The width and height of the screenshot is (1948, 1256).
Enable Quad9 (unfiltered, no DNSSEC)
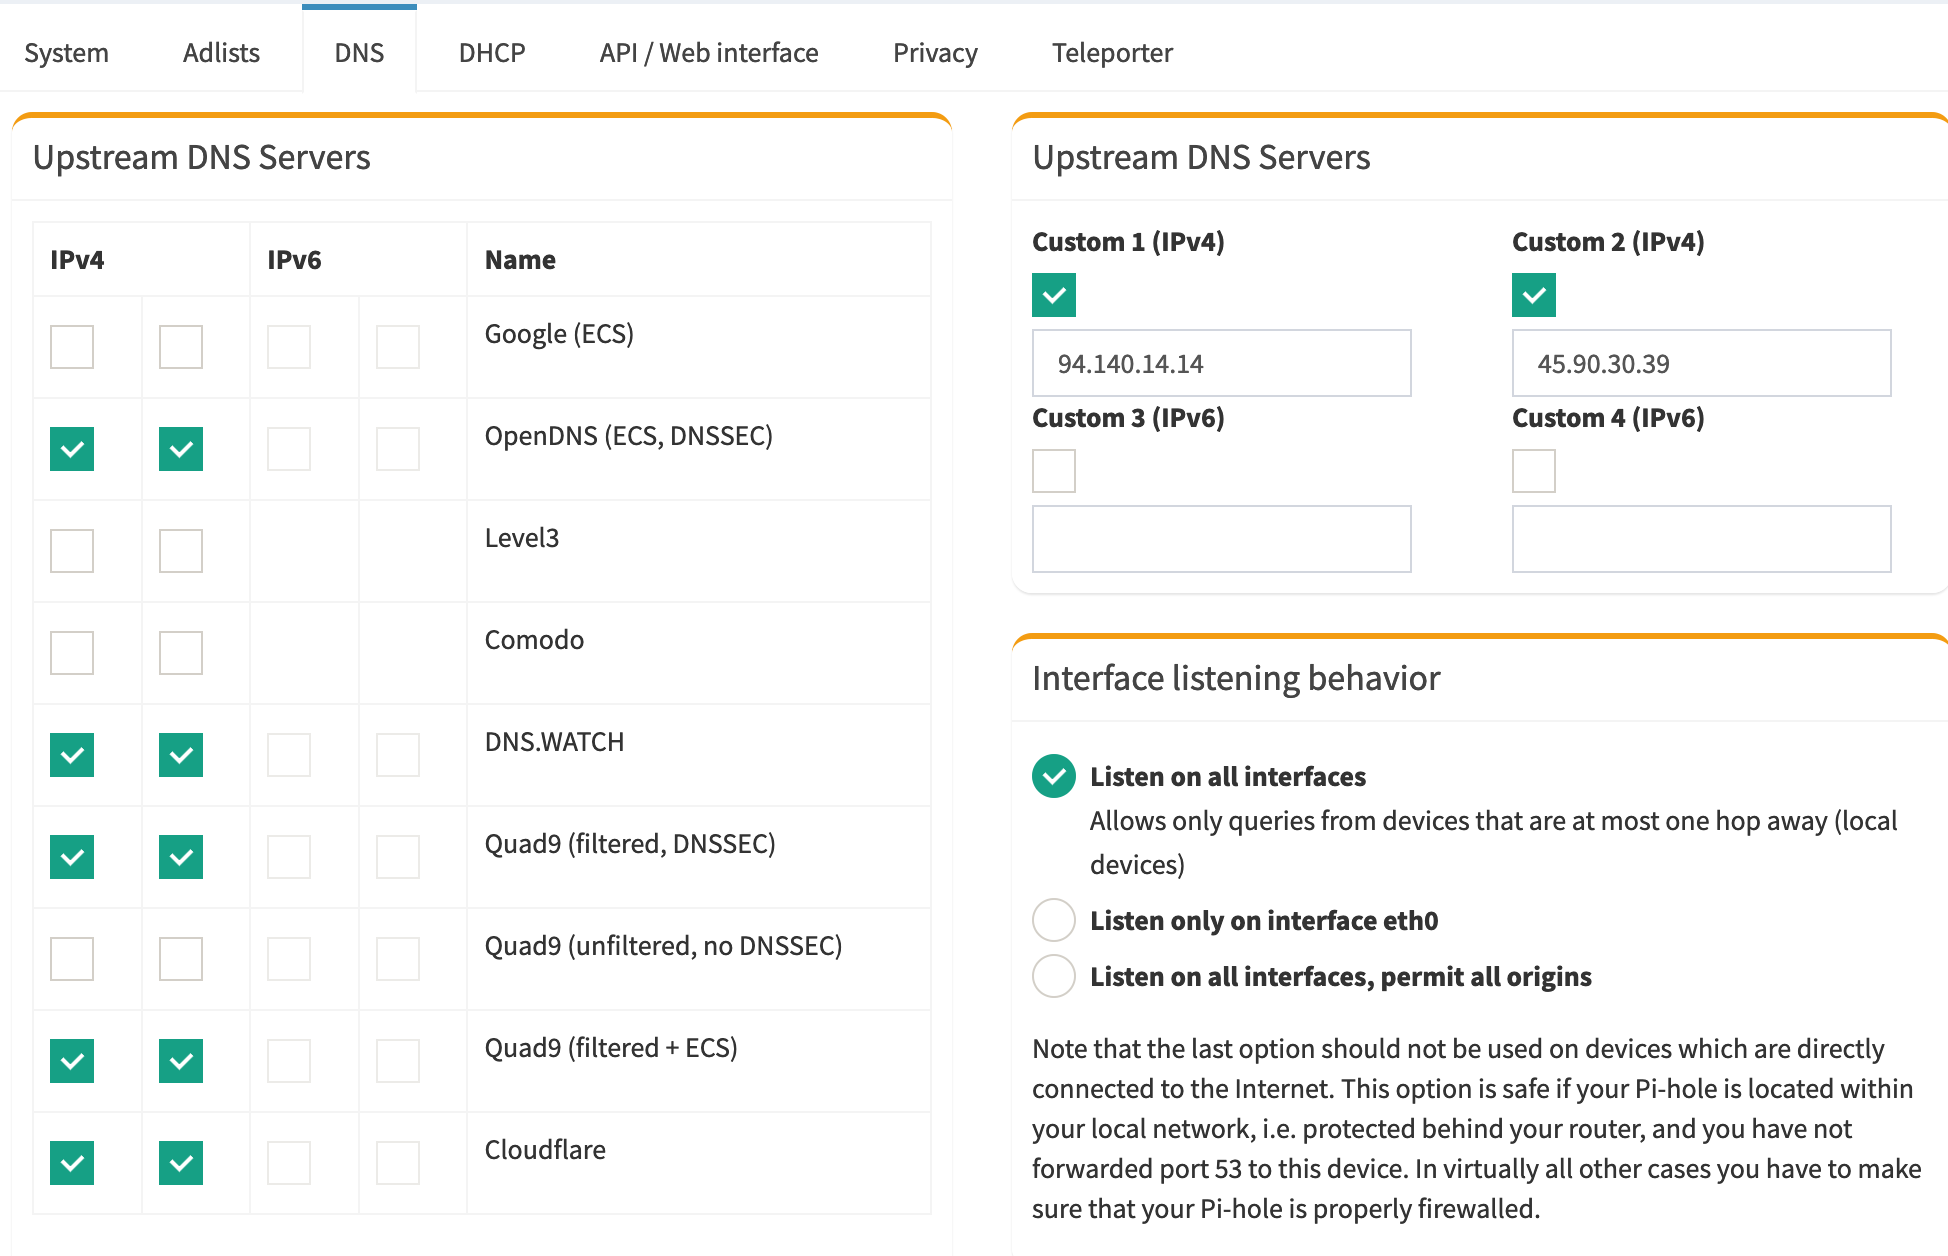(x=71, y=958)
